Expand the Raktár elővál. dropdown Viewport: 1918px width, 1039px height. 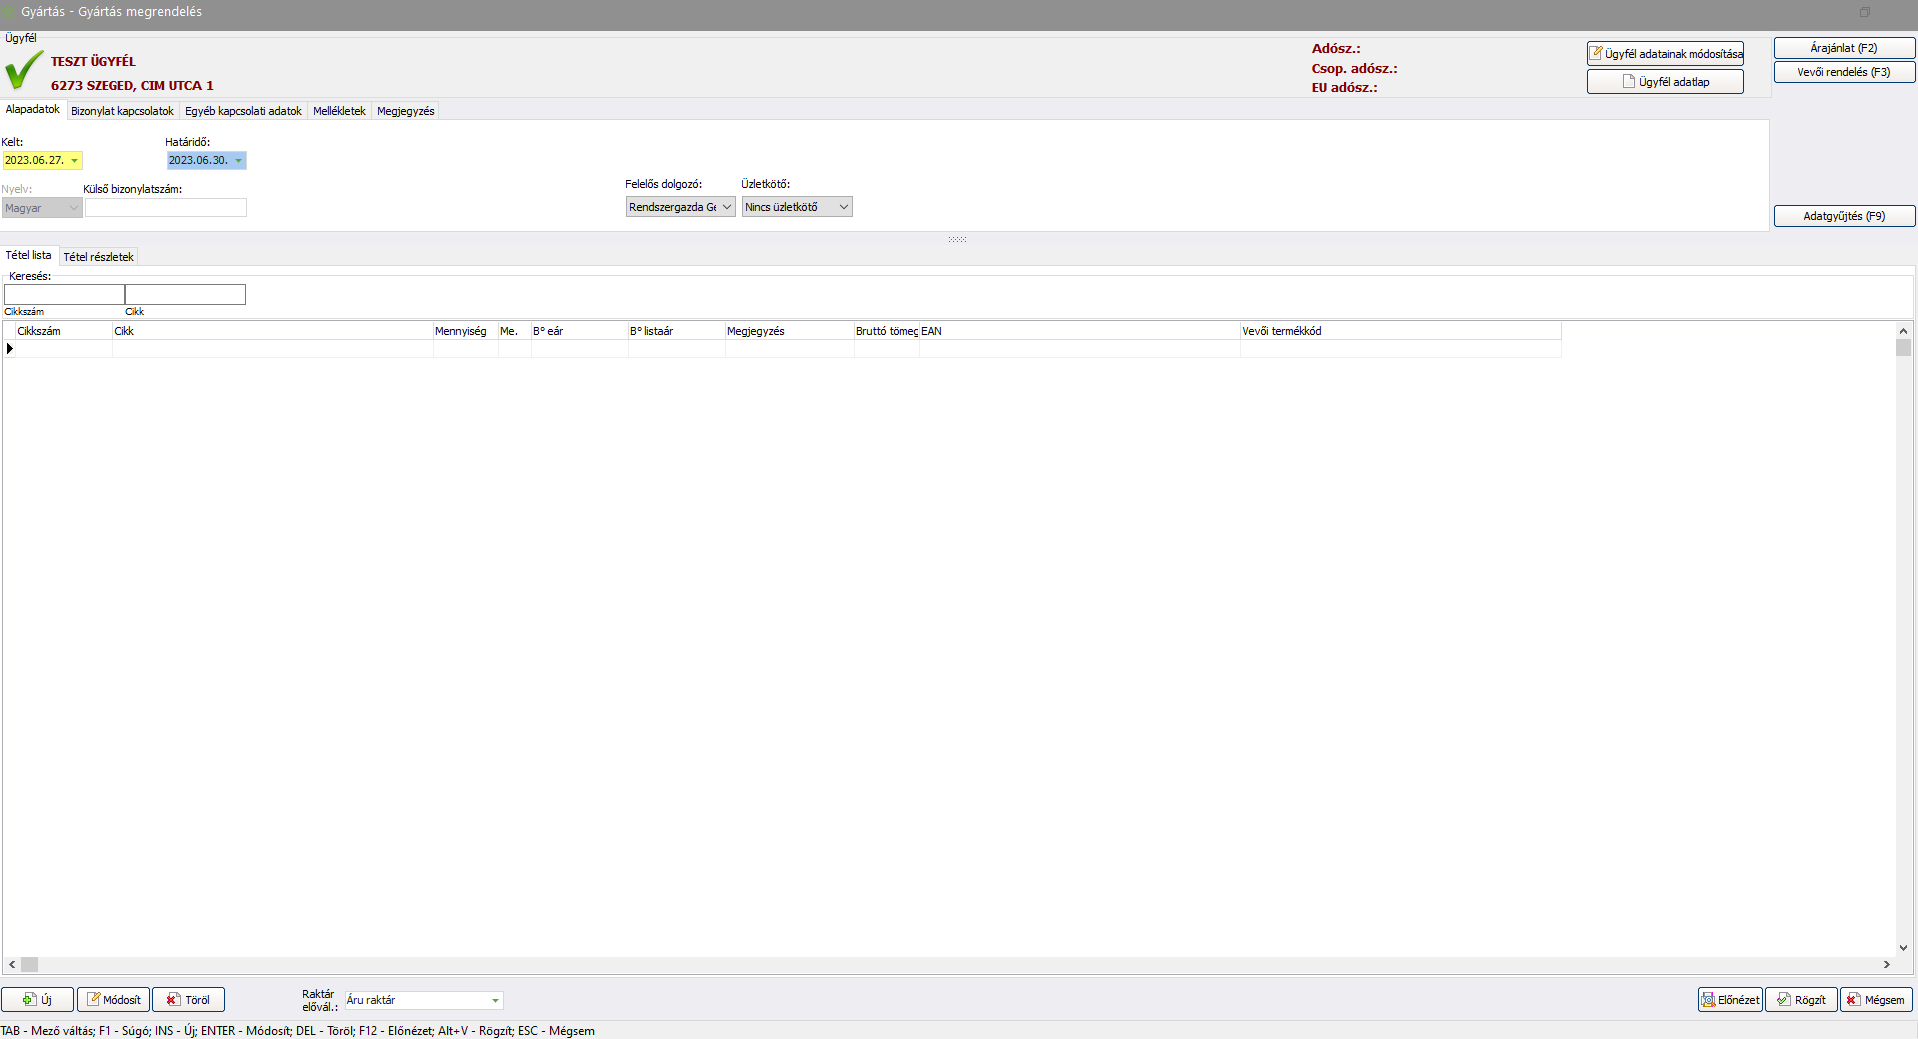(x=495, y=1001)
